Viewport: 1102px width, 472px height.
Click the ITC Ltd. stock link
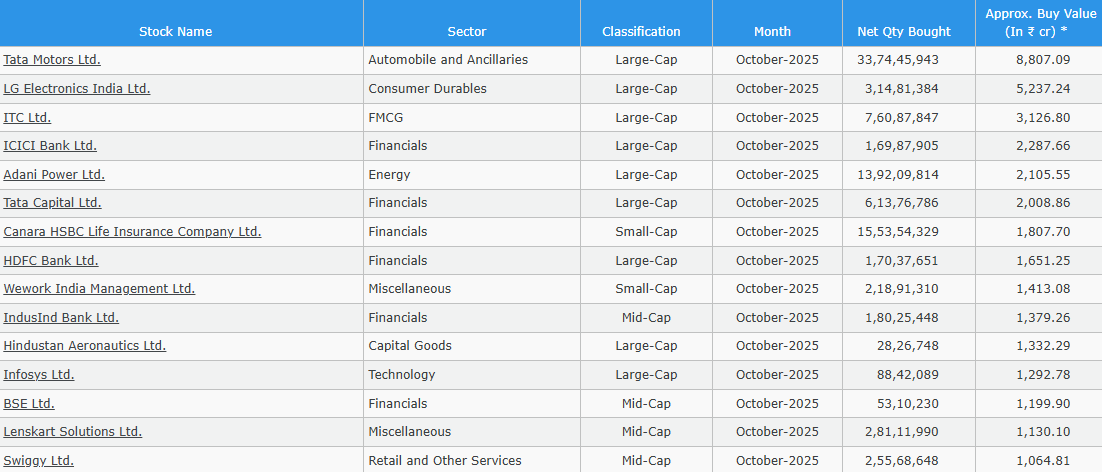click(x=27, y=118)
